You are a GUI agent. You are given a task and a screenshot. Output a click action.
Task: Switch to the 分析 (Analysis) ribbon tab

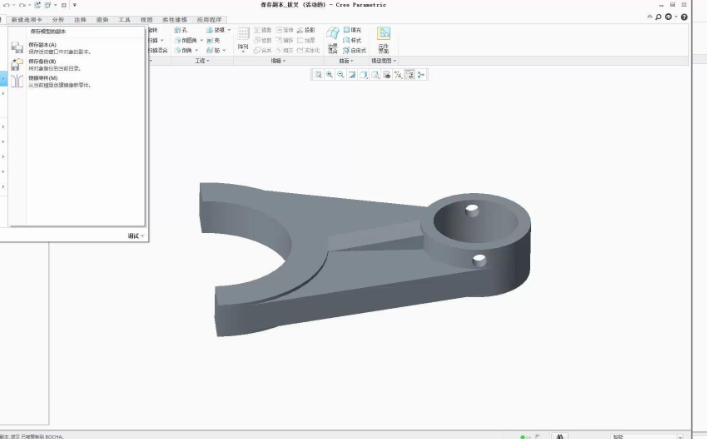58,19
